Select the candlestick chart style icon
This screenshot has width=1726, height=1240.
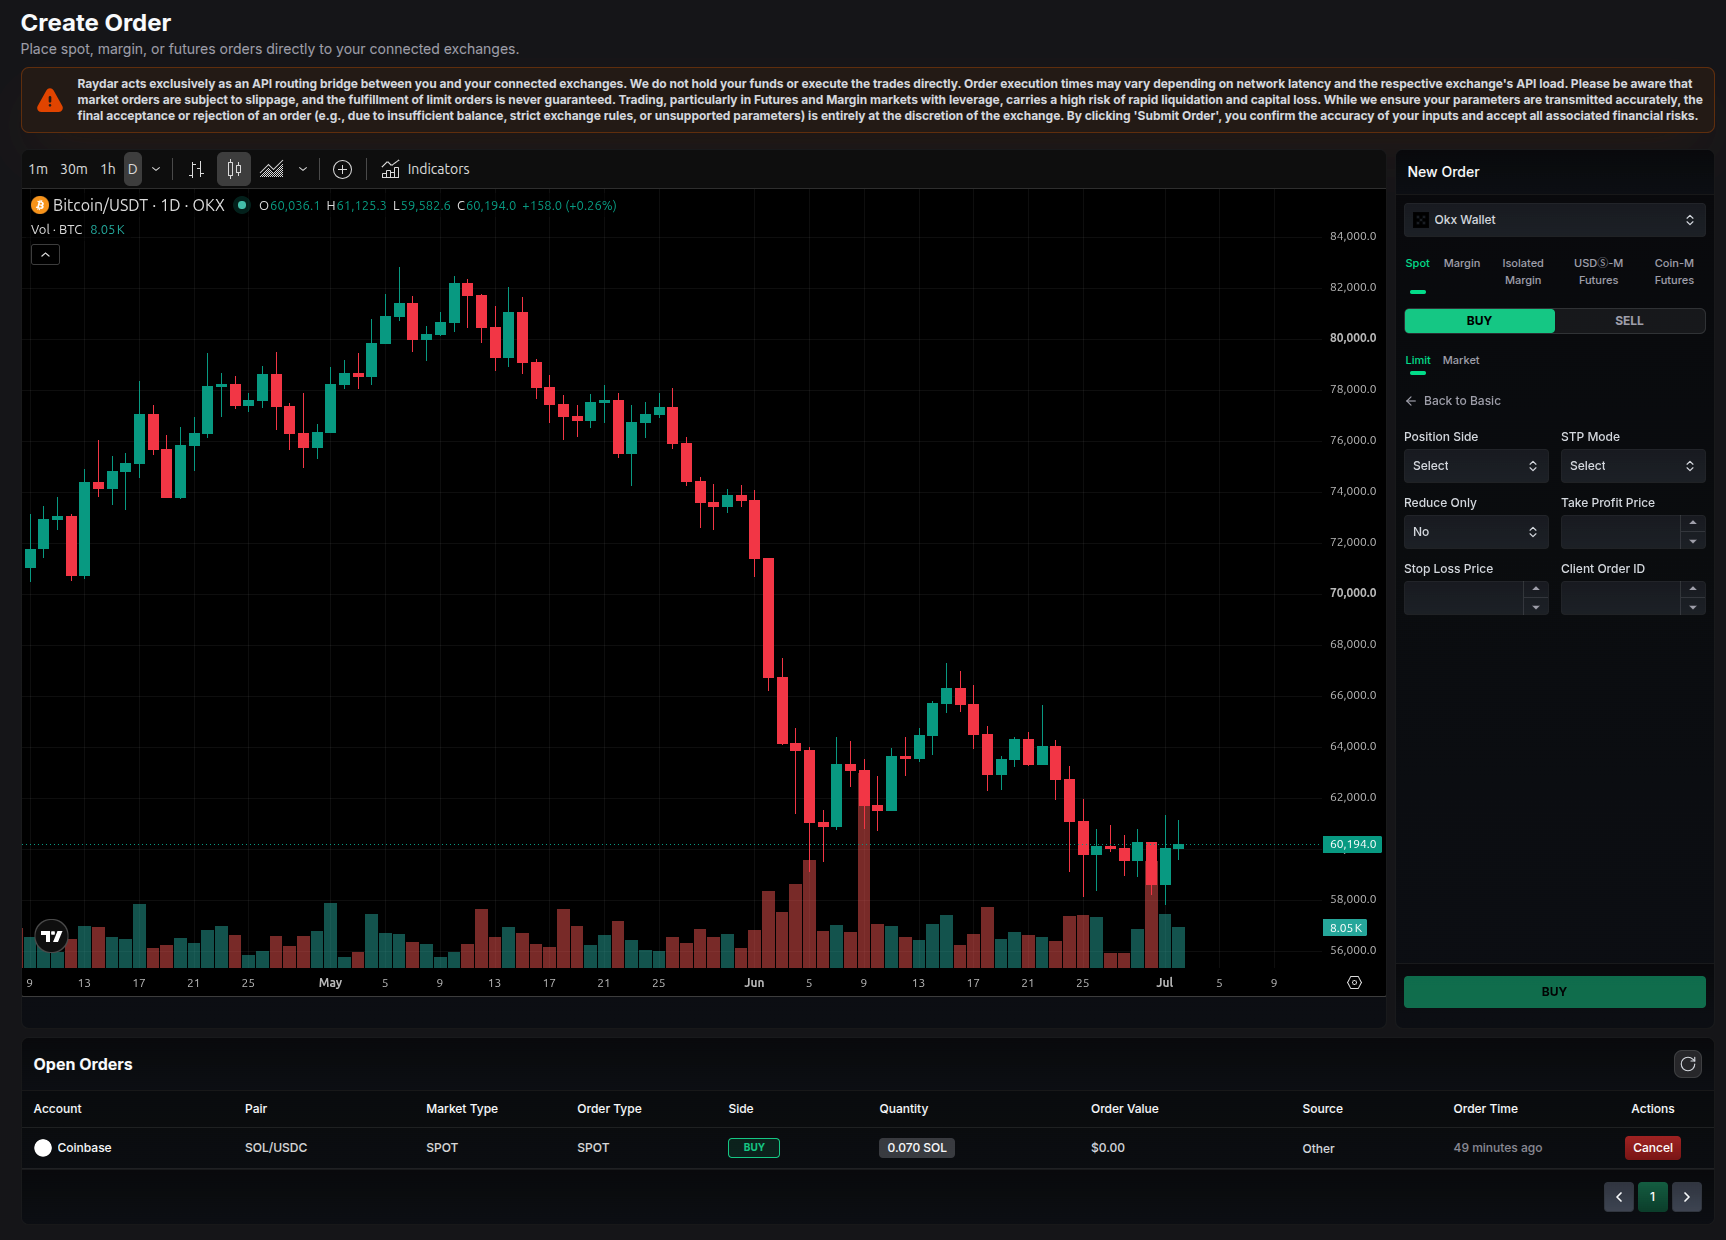(x=234, y=169)
